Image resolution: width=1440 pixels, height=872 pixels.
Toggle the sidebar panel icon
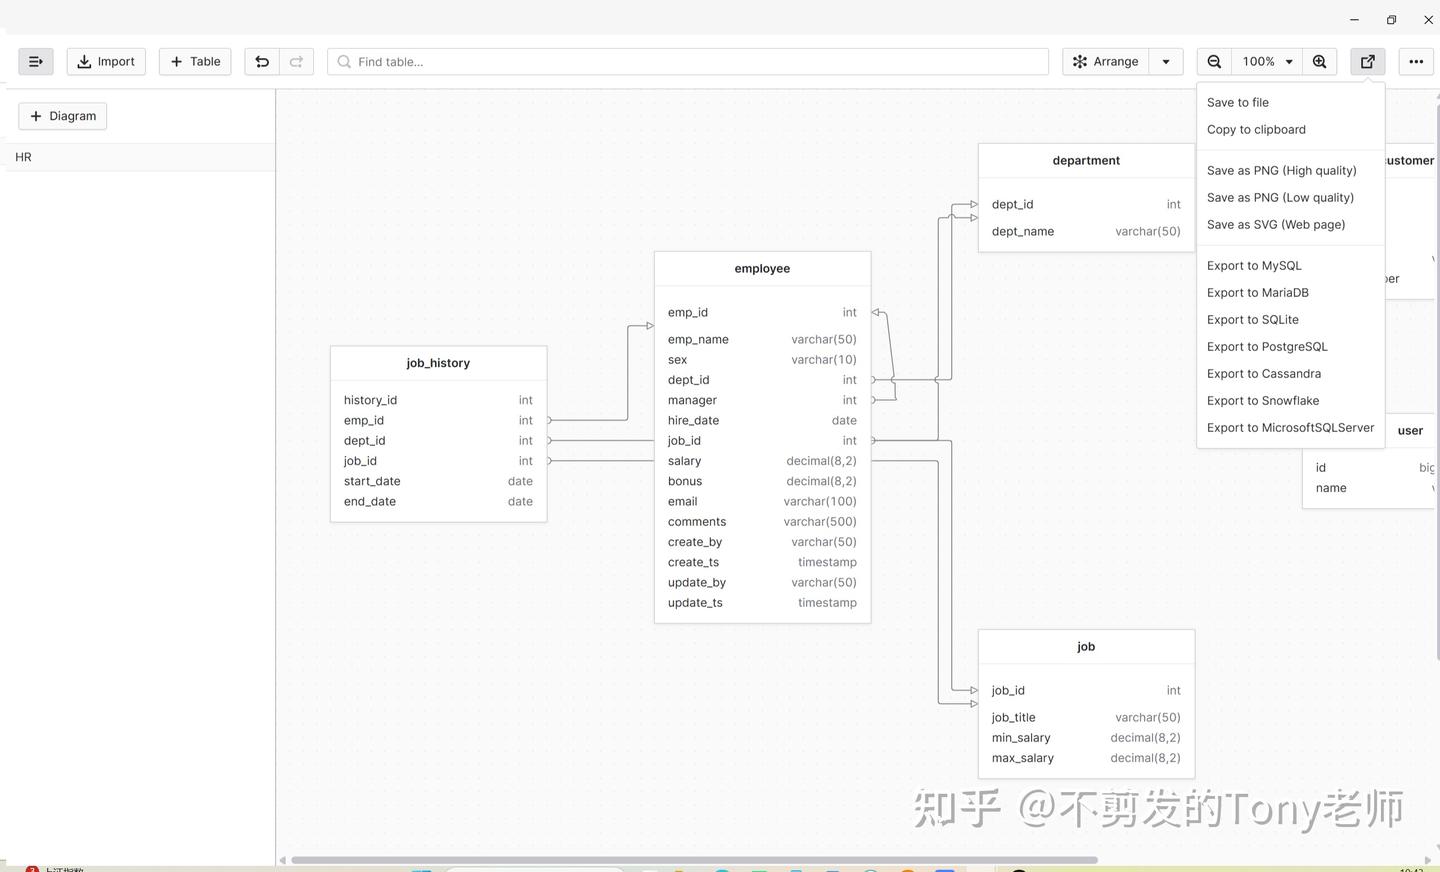[x=36, y=61]
